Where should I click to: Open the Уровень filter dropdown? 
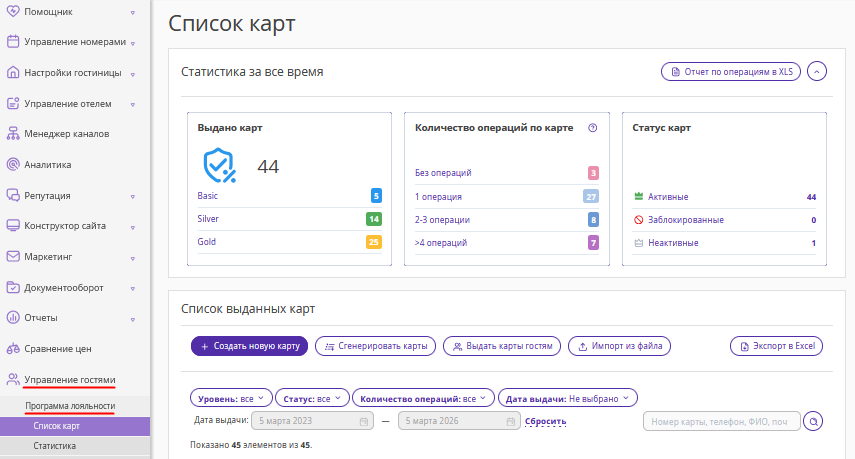tap(231, 398)
